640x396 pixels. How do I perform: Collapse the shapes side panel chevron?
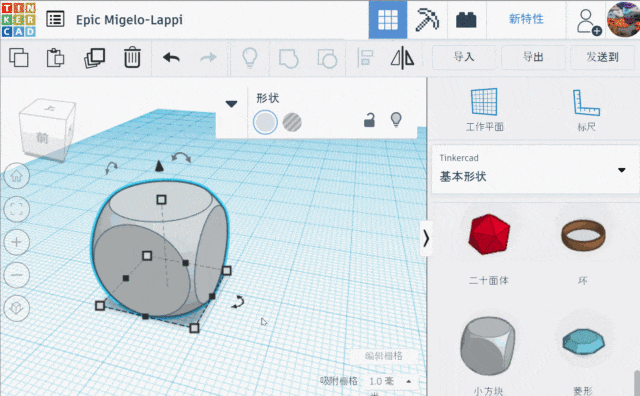(x=426, y=238)
